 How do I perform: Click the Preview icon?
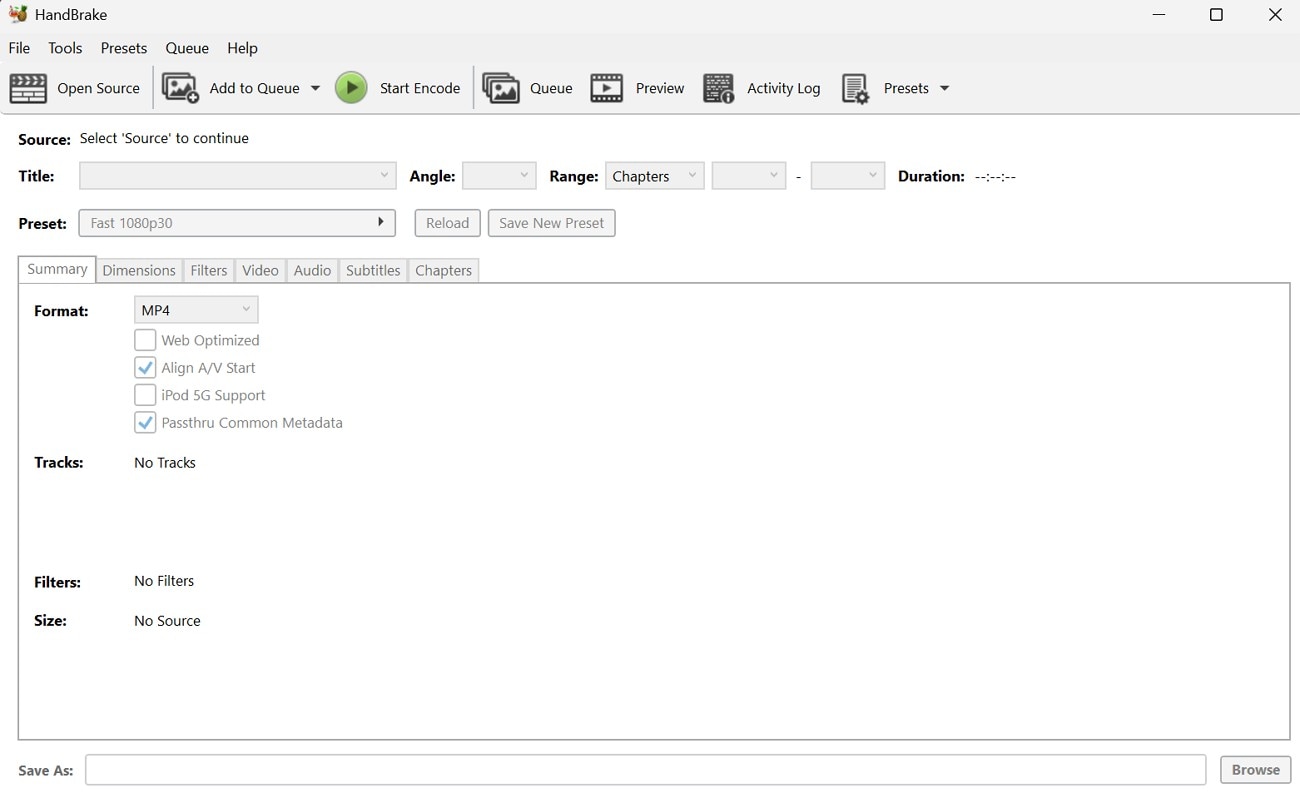(x=606, y=88)
